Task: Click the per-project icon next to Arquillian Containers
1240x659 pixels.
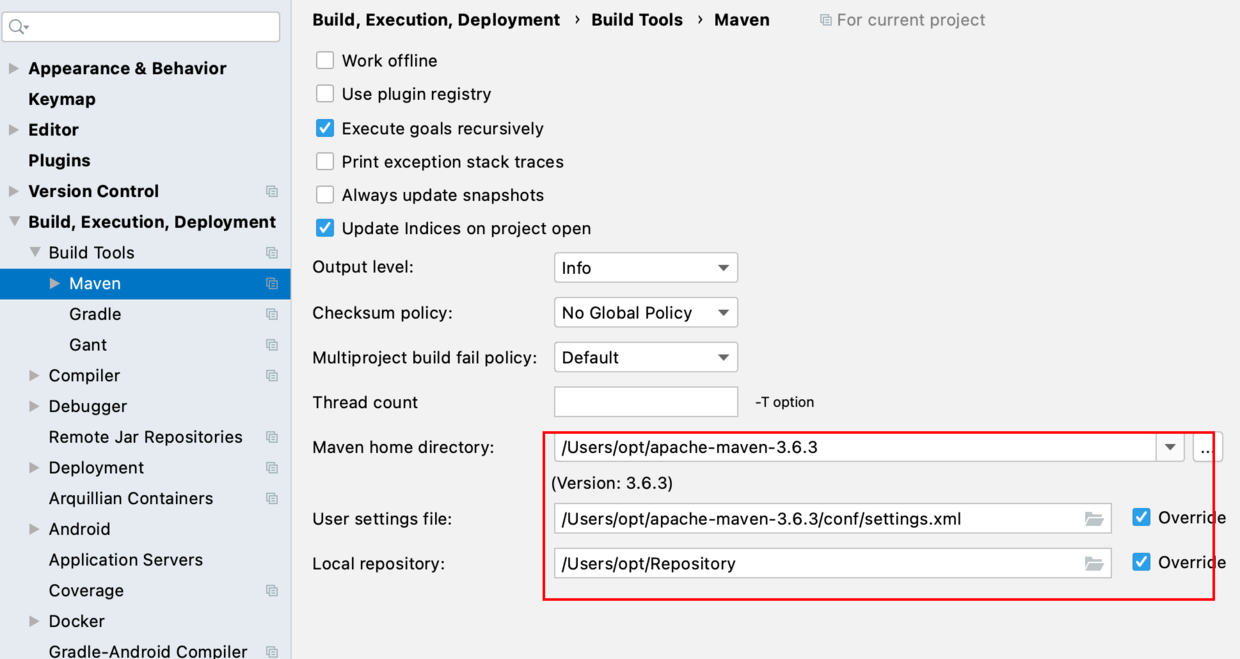Action: tap(272, 498)
